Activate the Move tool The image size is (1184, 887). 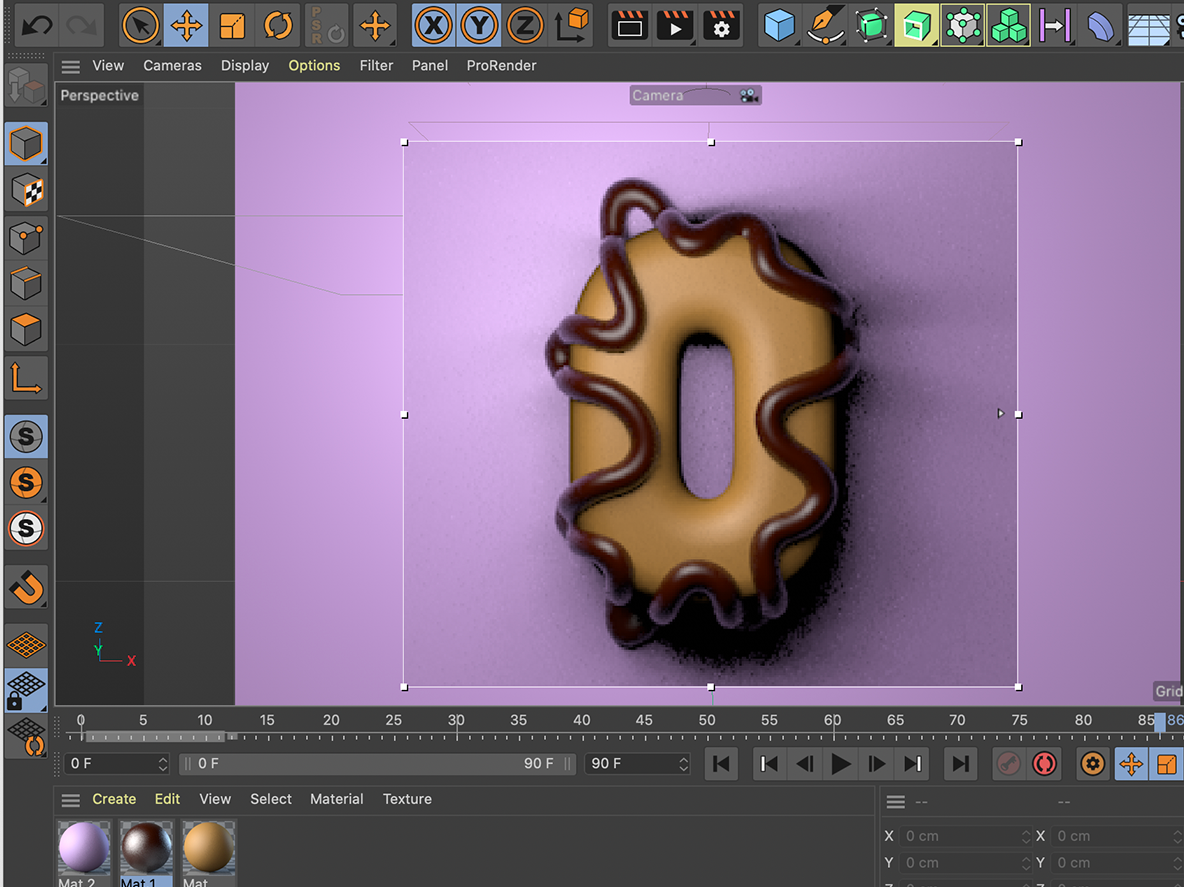coord(186,25)
